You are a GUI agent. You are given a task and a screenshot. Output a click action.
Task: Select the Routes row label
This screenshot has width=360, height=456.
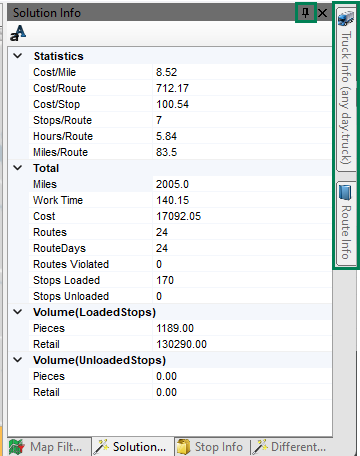pyautogui.click(x=50, y=232)
